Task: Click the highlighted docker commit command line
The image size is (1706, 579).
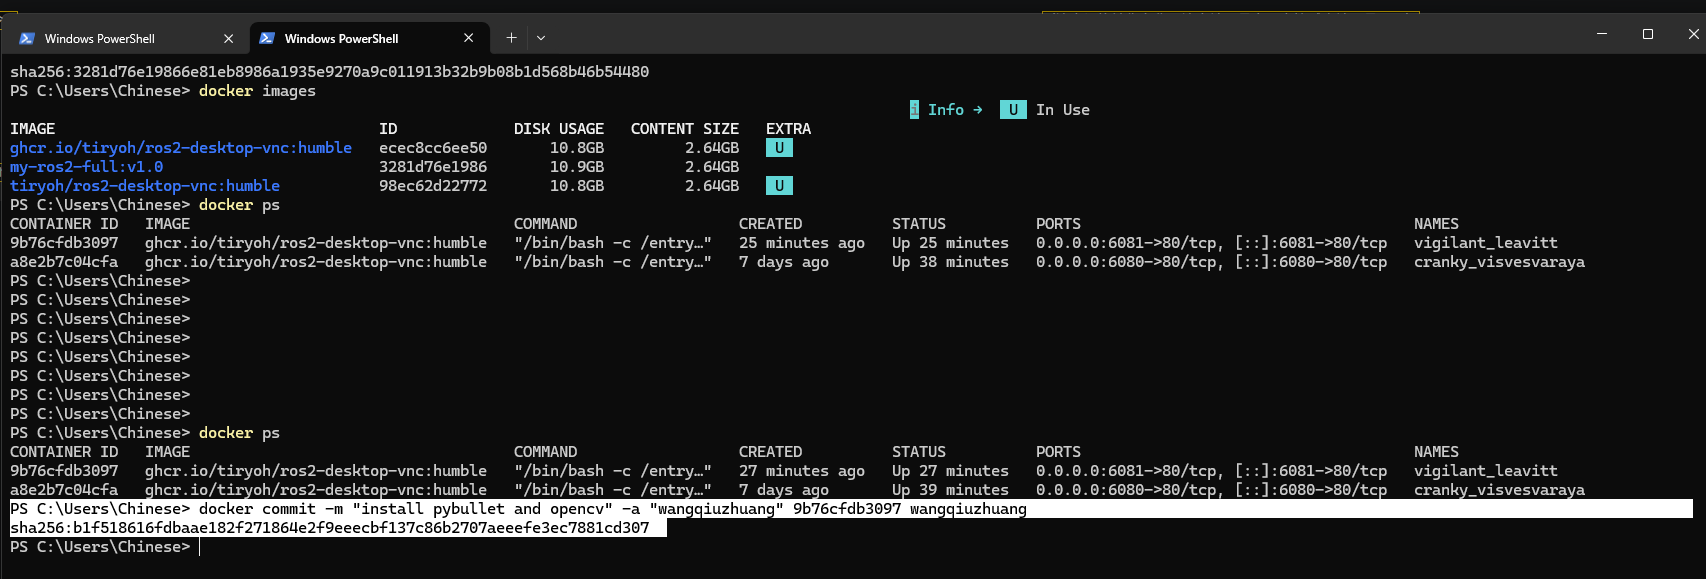Action: [851, 509]
